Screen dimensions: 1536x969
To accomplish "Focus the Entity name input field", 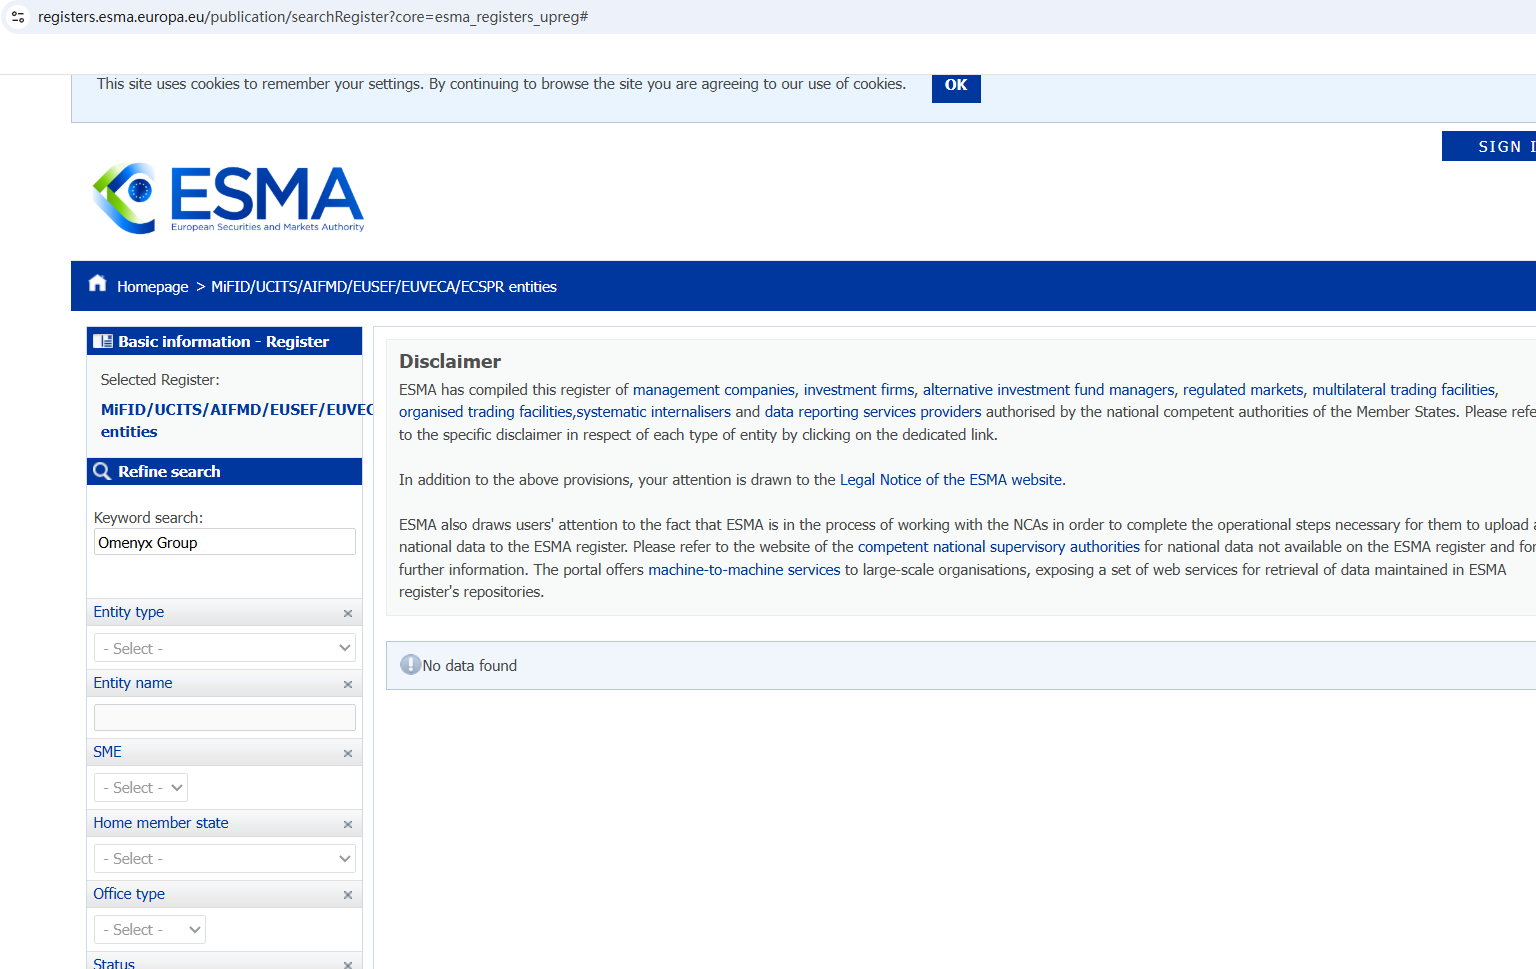I will click(x=225, y=717).
